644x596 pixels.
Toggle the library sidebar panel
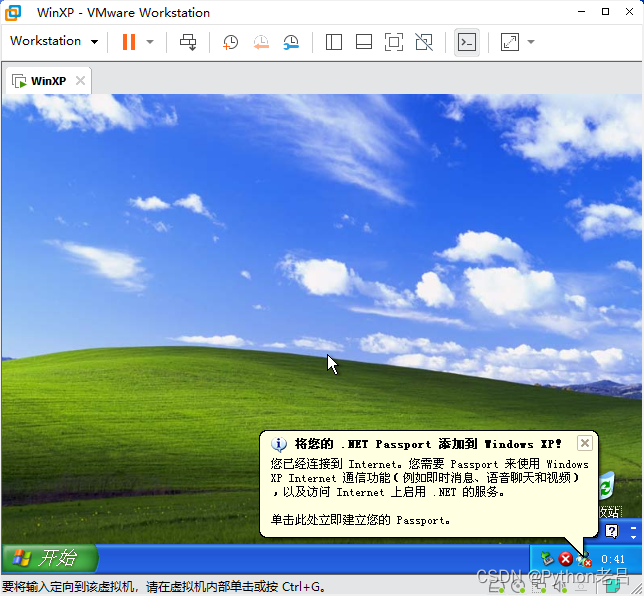click(x=334, y=42)
